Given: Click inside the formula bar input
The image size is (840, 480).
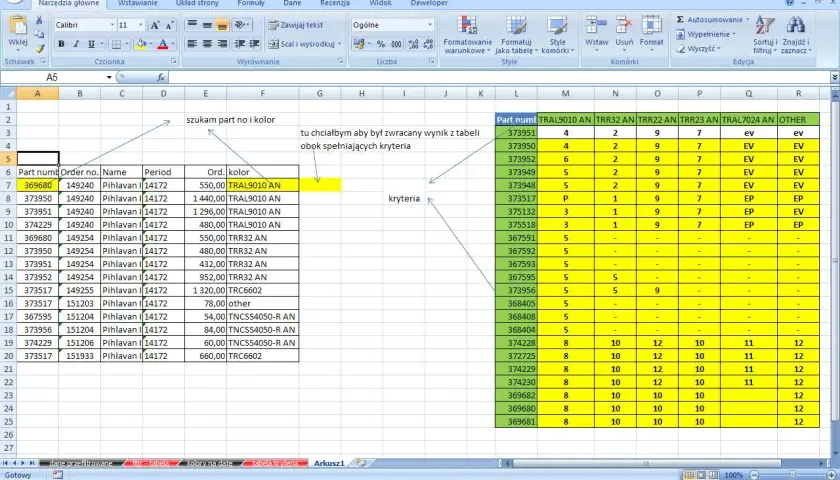Looking at the screenshot, I should tap(498, 78).
